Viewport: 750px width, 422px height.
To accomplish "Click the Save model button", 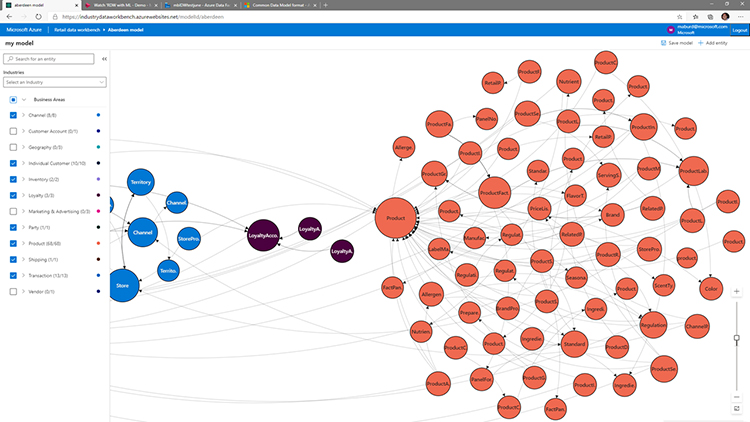I will click(x=679, y=44).
